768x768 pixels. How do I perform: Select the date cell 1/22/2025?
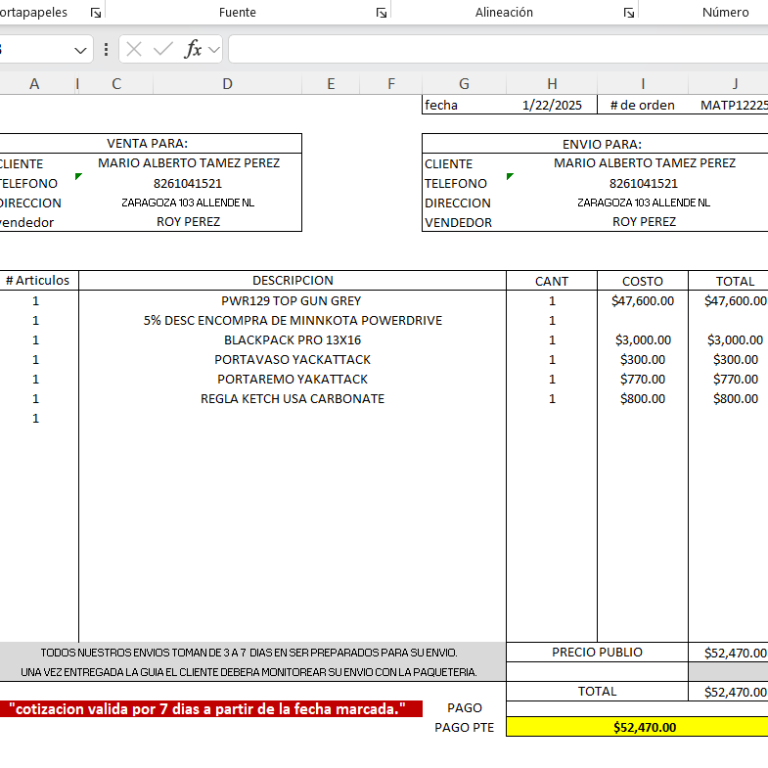point(552,105)
